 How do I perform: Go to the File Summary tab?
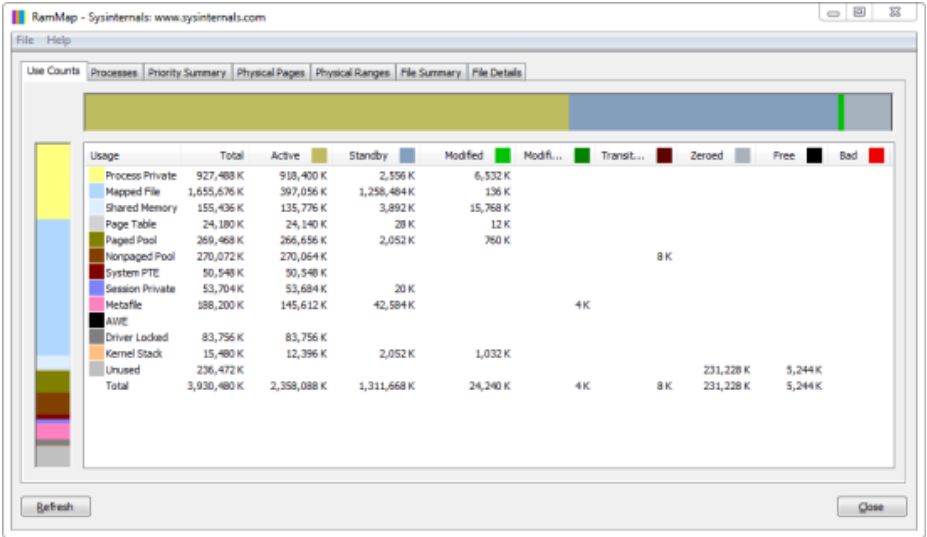(x=431, y=73)
